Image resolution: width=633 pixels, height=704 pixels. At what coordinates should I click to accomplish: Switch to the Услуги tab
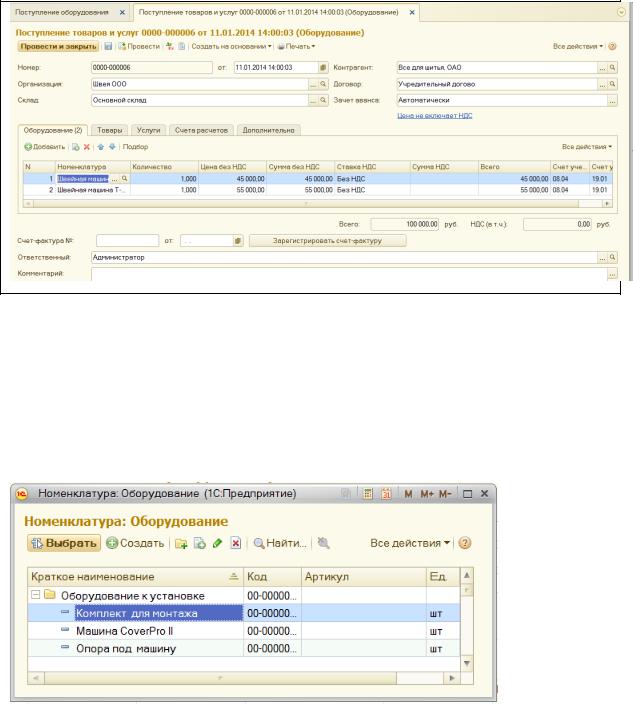tap(149, 130)
